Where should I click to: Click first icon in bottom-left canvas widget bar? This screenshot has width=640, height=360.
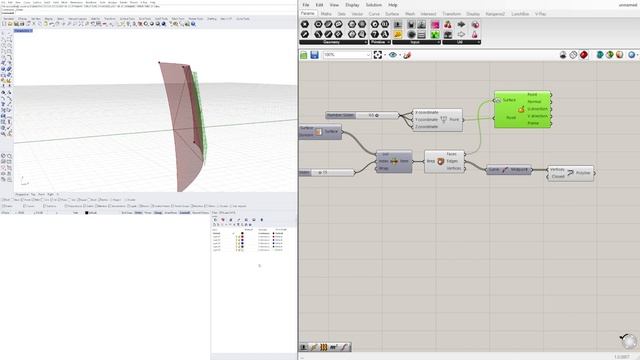[x=304, y=347]
